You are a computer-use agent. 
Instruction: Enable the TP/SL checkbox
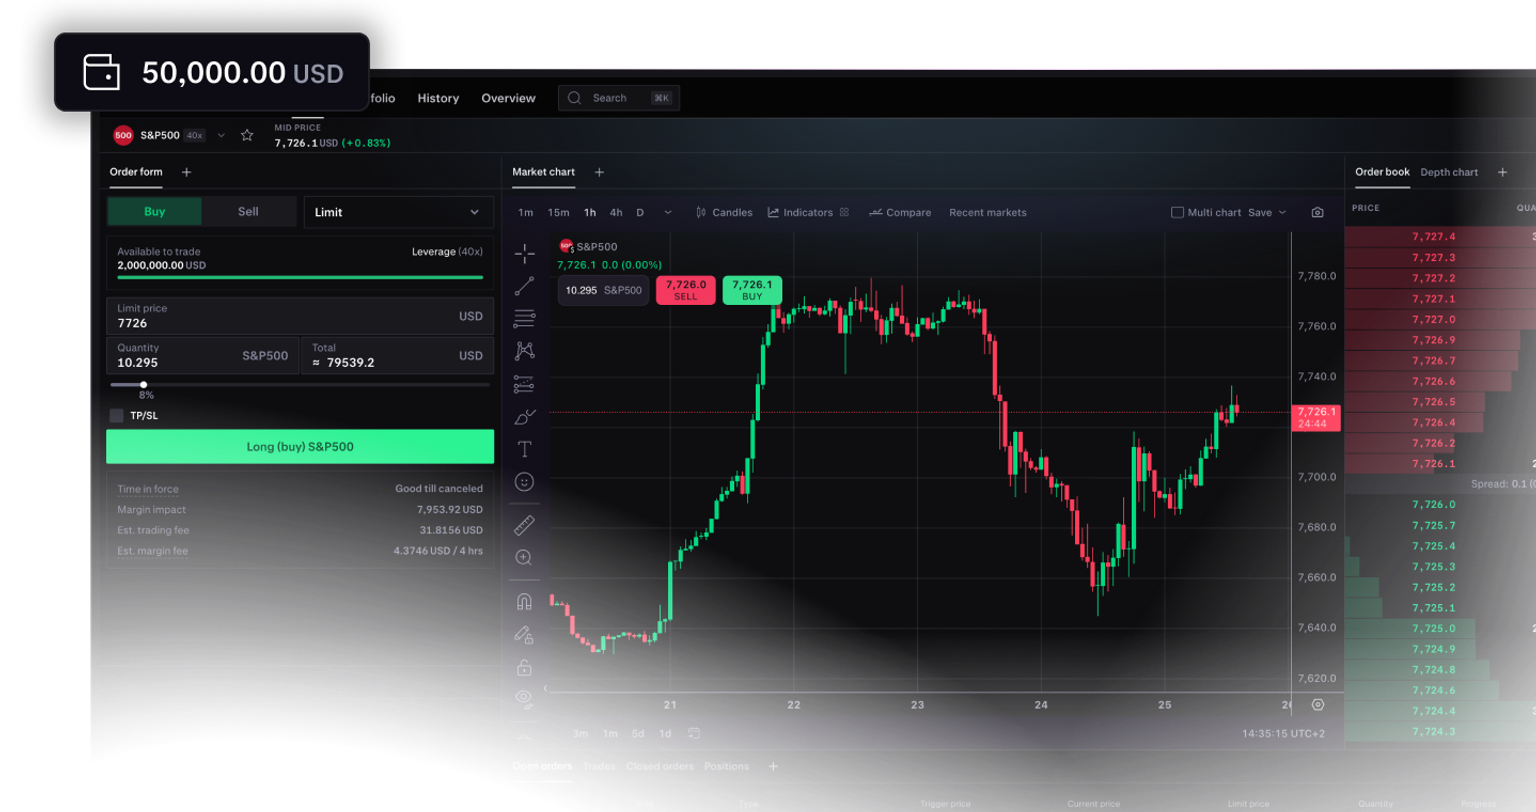[x=117, y=416]
